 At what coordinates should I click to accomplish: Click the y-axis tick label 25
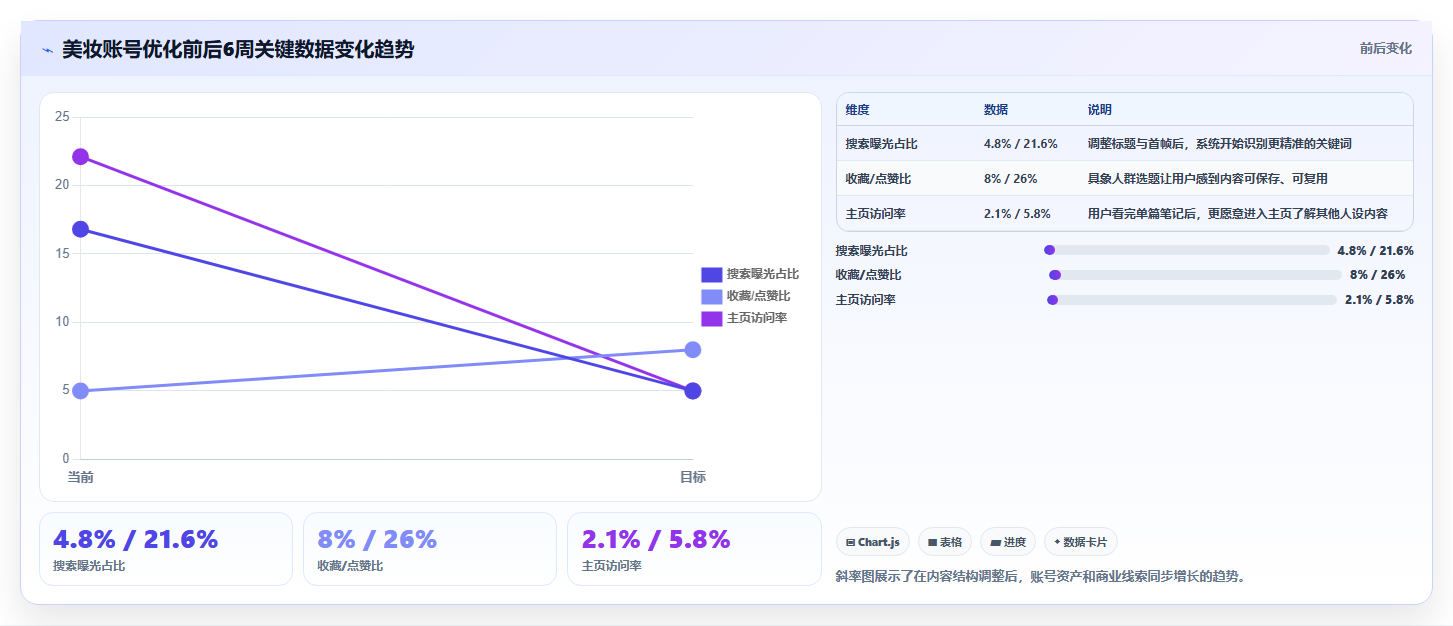[x=62, y=117]
